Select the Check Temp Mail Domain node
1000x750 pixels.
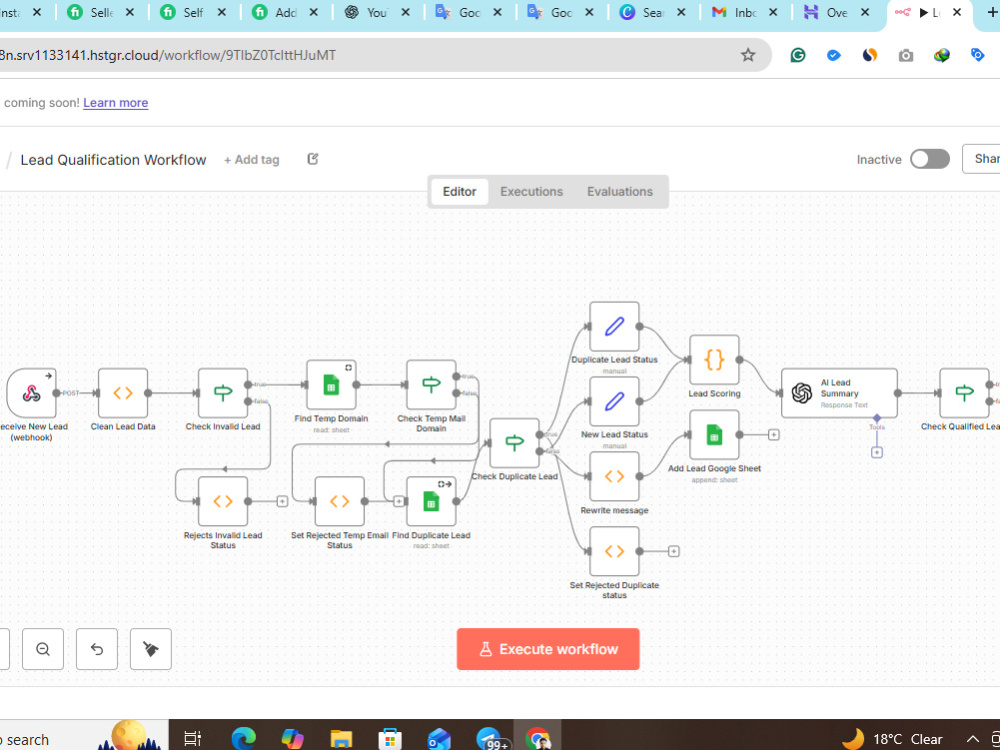(x=431, y=385)
